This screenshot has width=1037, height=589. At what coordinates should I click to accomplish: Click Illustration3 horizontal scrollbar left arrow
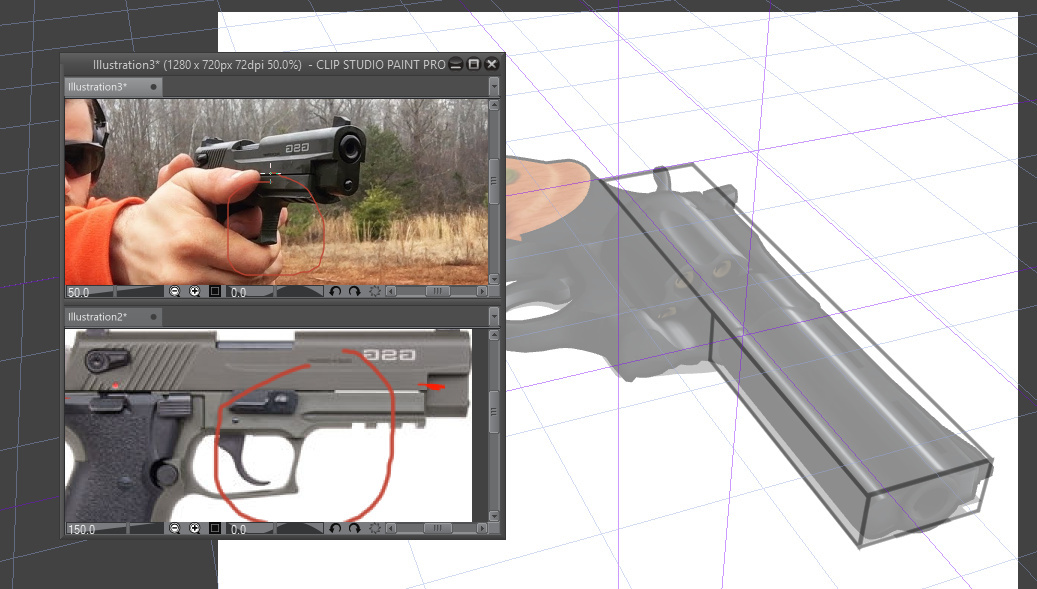[391, 292]
